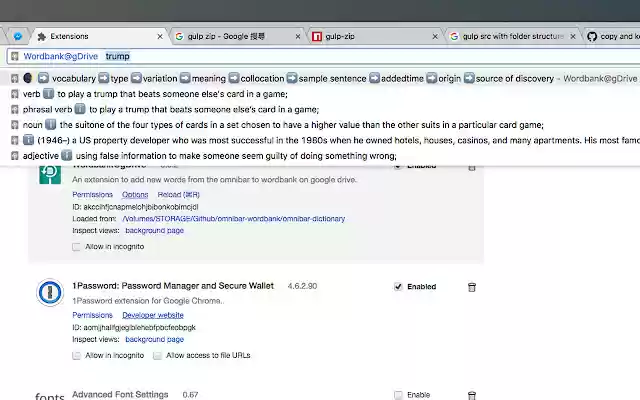Click the arrow icon before source of discovery

469,78
